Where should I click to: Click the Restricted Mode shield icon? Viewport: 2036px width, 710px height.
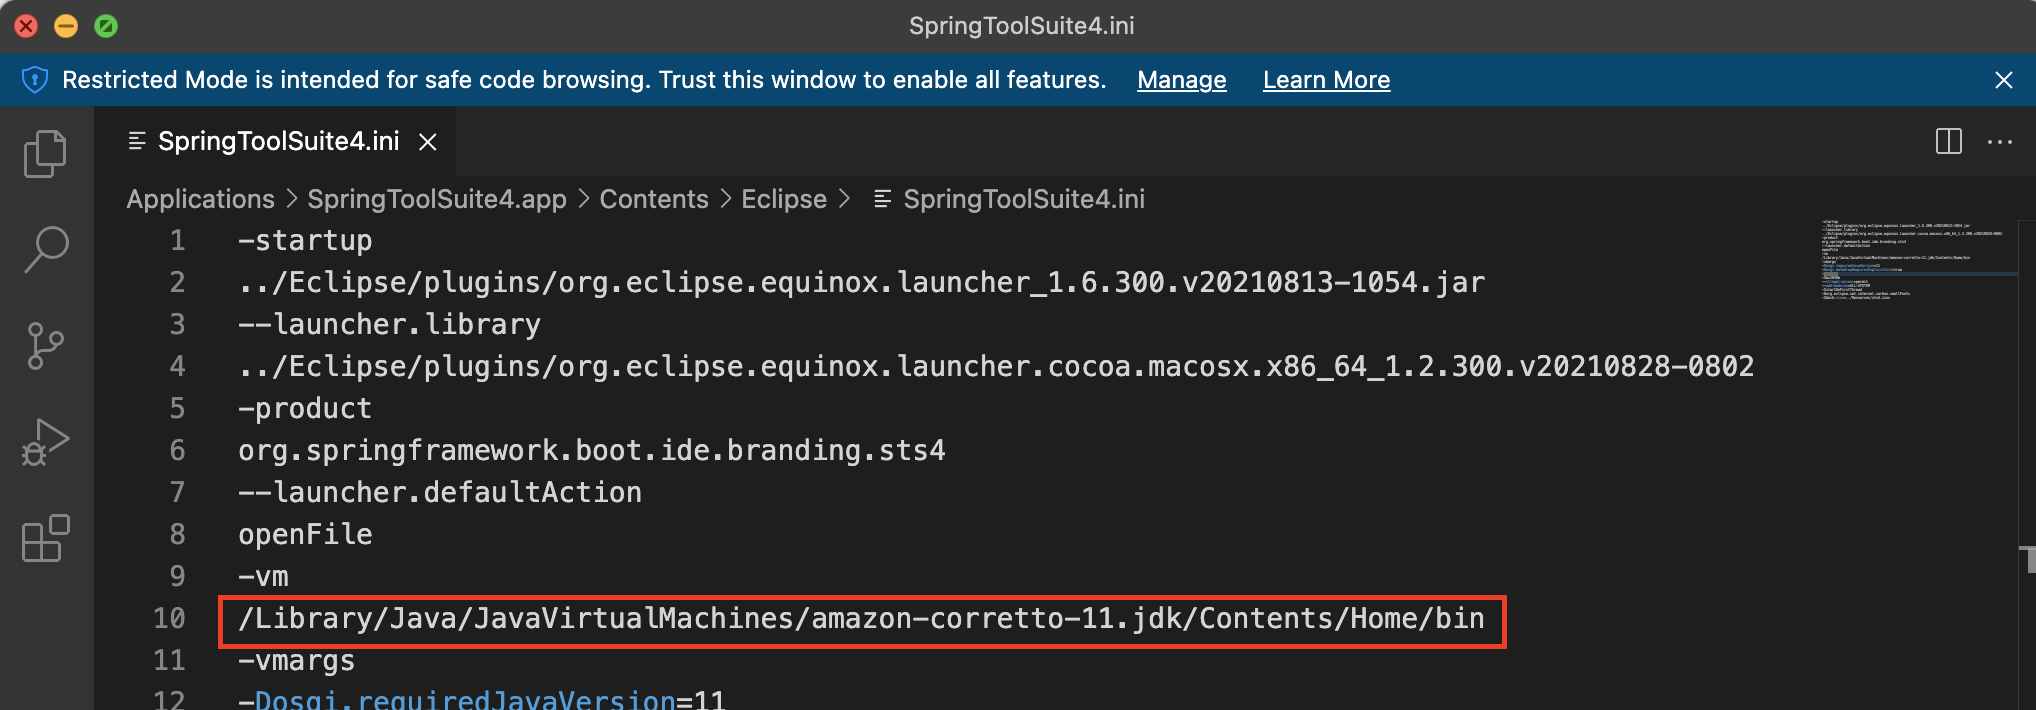pyautogui.click(x=35, y=80)
